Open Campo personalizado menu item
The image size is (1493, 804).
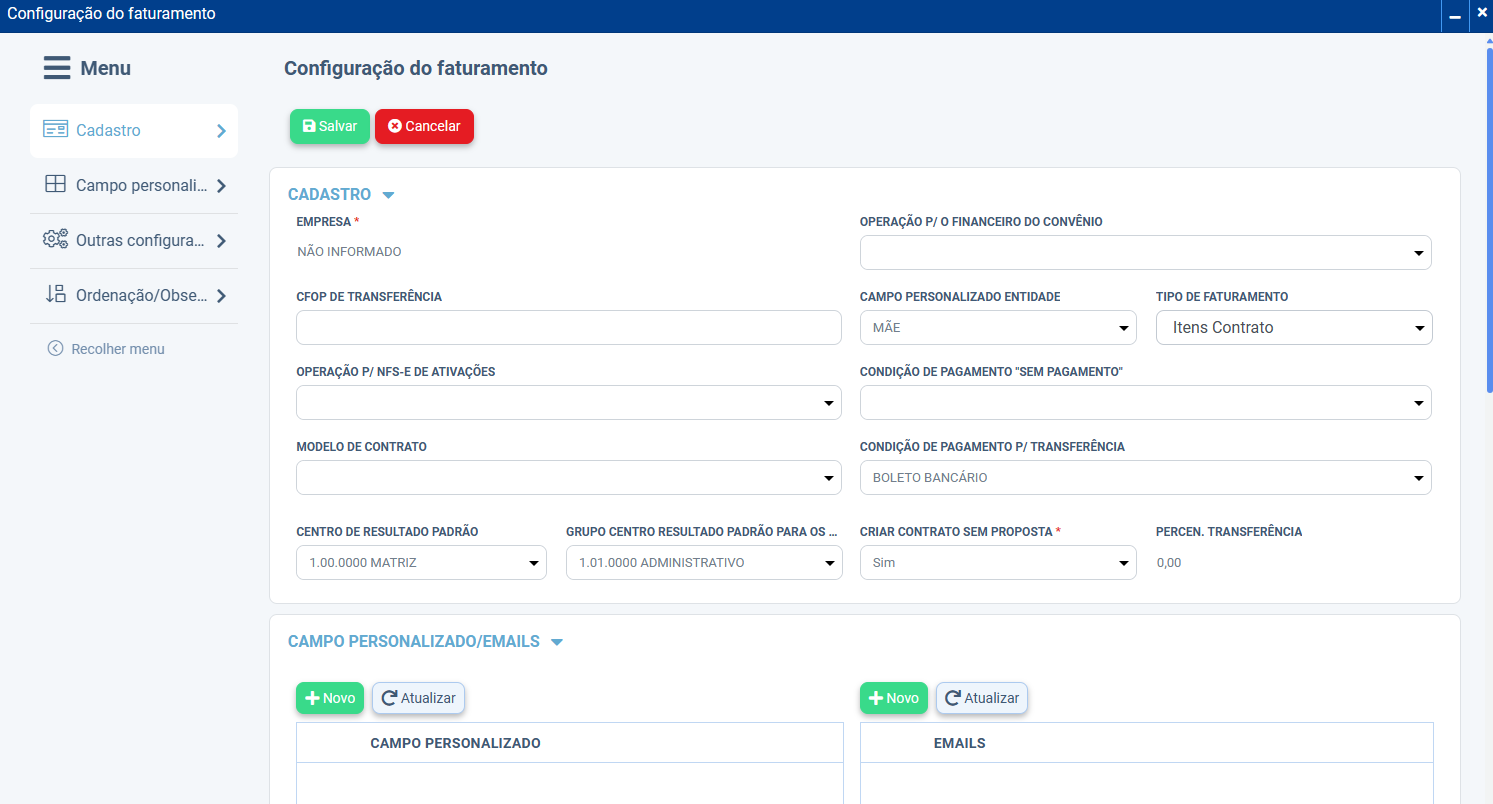pos(134,186)
